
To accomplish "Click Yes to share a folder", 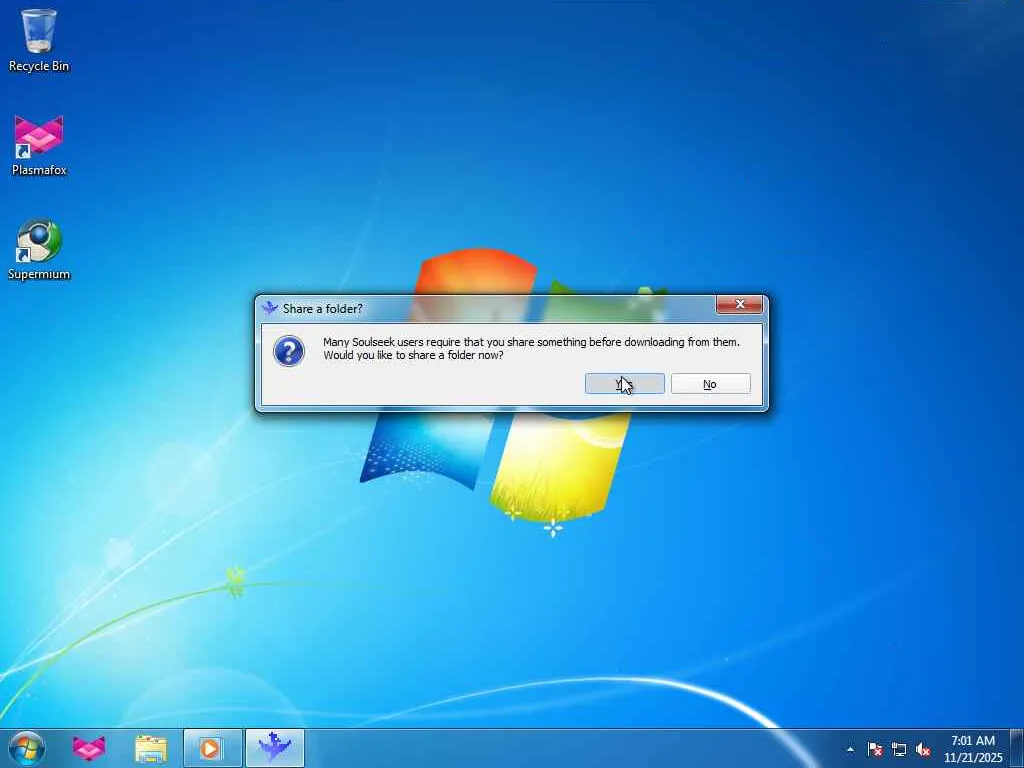I will [624, 384].
